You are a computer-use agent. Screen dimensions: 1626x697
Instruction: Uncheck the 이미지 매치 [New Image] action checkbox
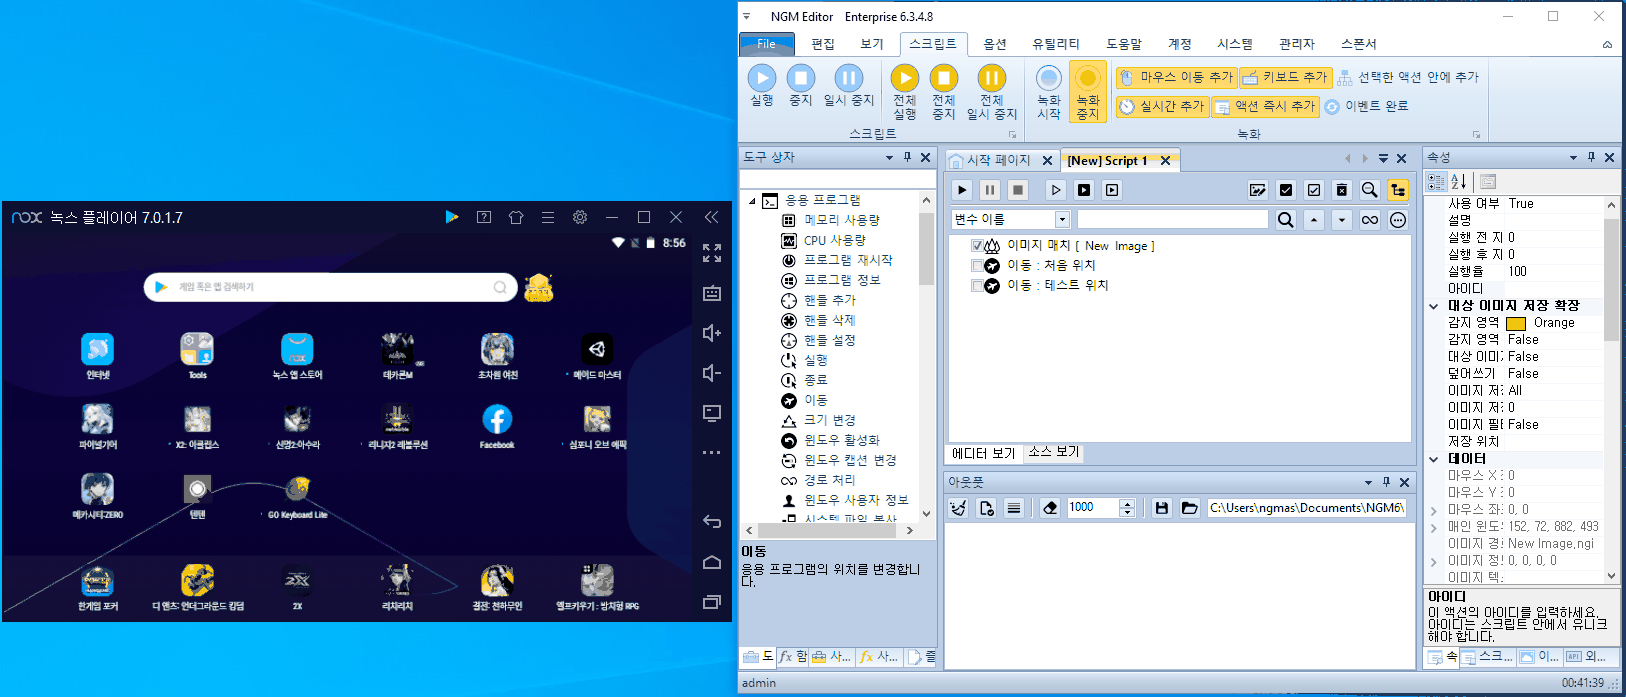pos(978,246)
